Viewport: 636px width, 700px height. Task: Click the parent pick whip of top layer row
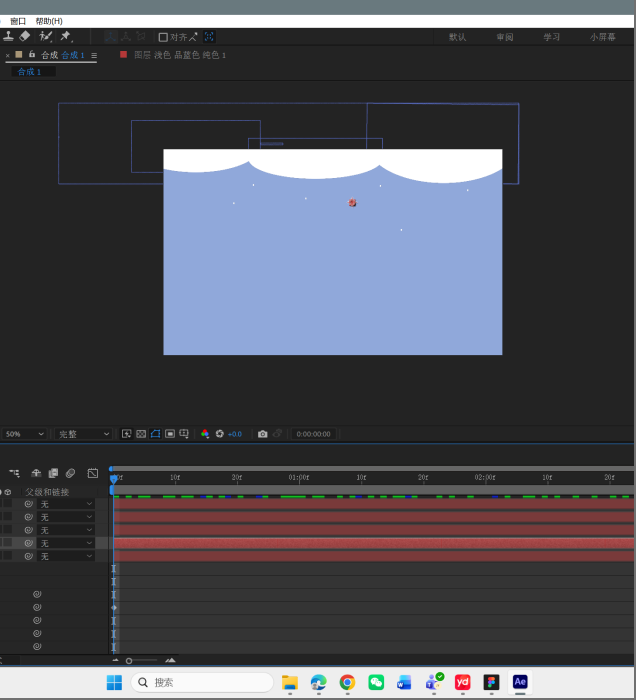pos(29,504)
